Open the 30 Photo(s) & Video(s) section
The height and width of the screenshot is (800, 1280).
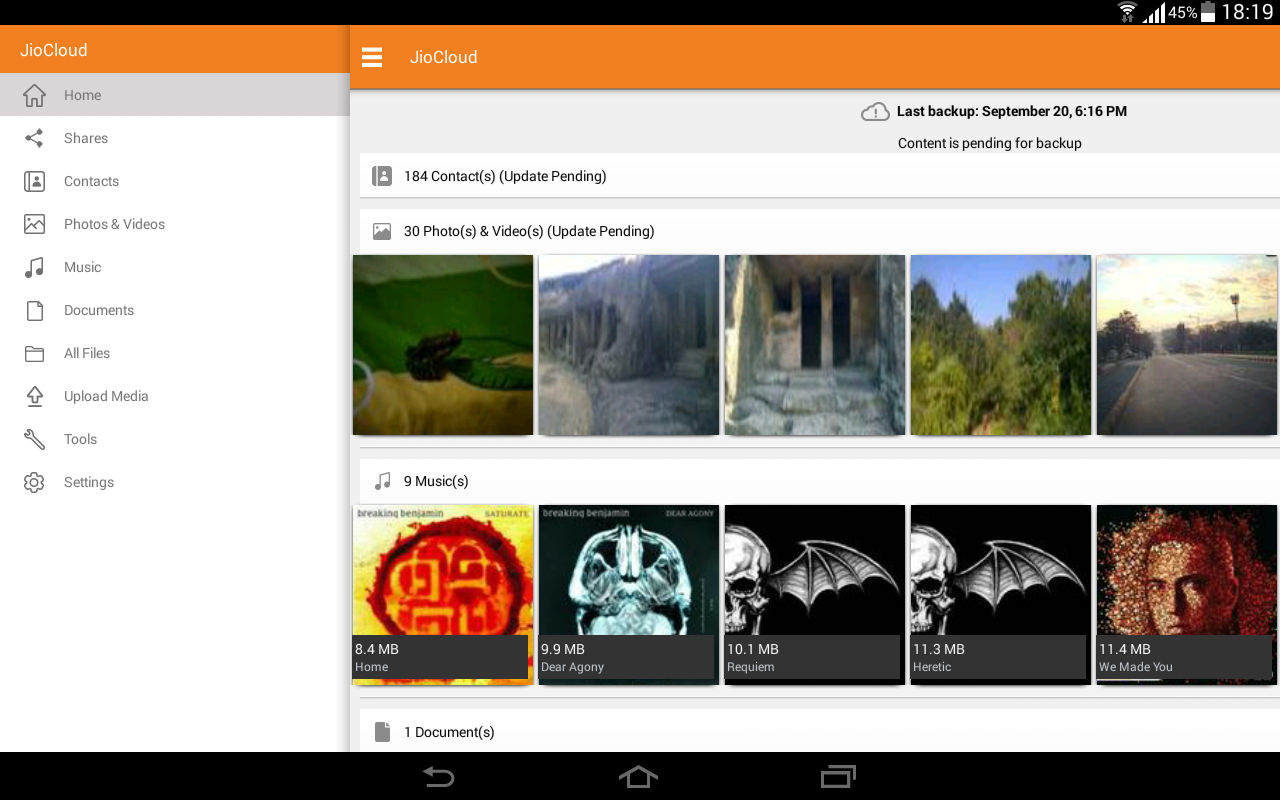coord(820,231)
